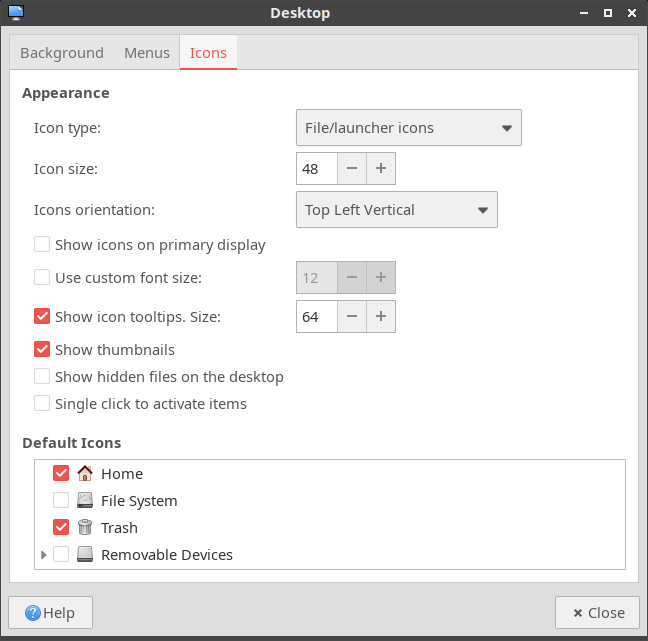Enable Single click to activate items
This screenshot has width=648, height=641.
point(42,404)
